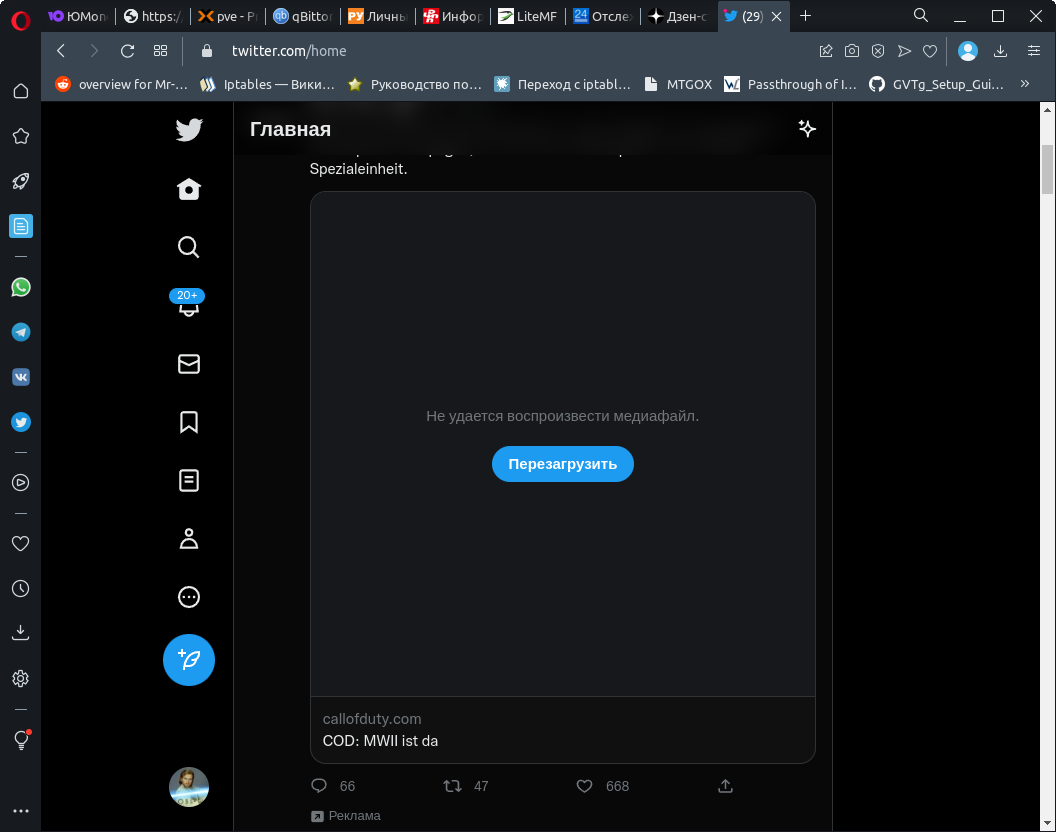This screenshot has width=1056, height=832.
Task: Open Opera sidebar player icon
Action: 21,482
